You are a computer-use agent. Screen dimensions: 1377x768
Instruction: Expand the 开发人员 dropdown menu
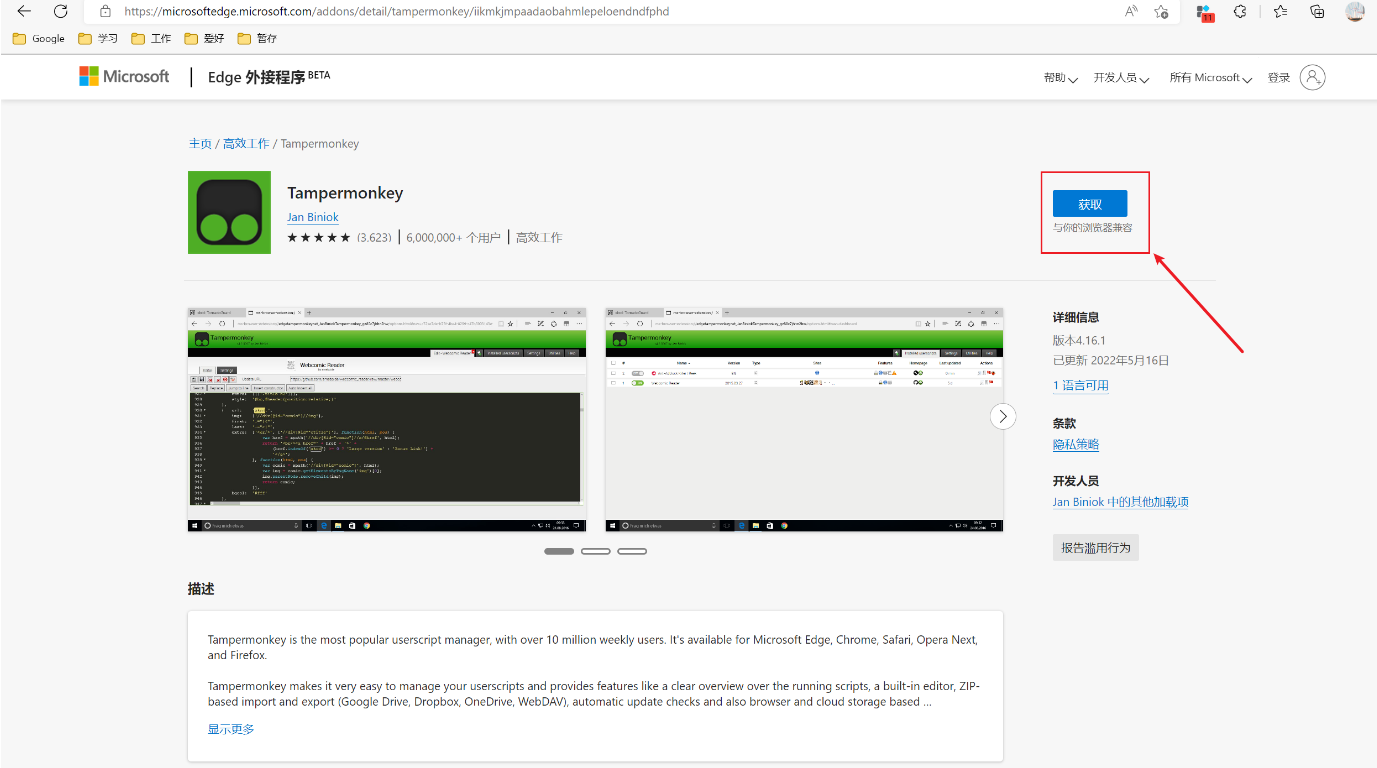click(x=1121, y=77)
